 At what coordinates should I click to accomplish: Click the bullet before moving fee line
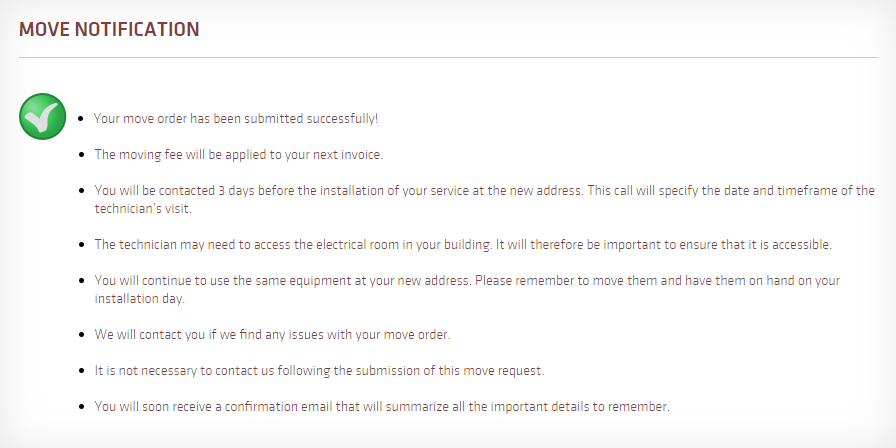coord(82,155)
